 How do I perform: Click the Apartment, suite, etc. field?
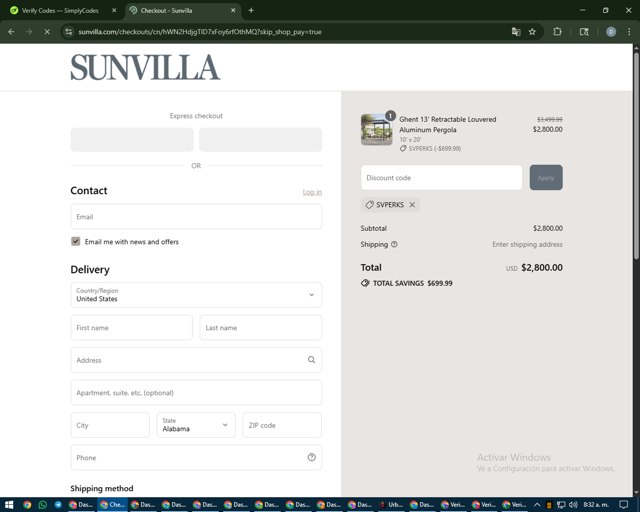(x=196, y=392)
